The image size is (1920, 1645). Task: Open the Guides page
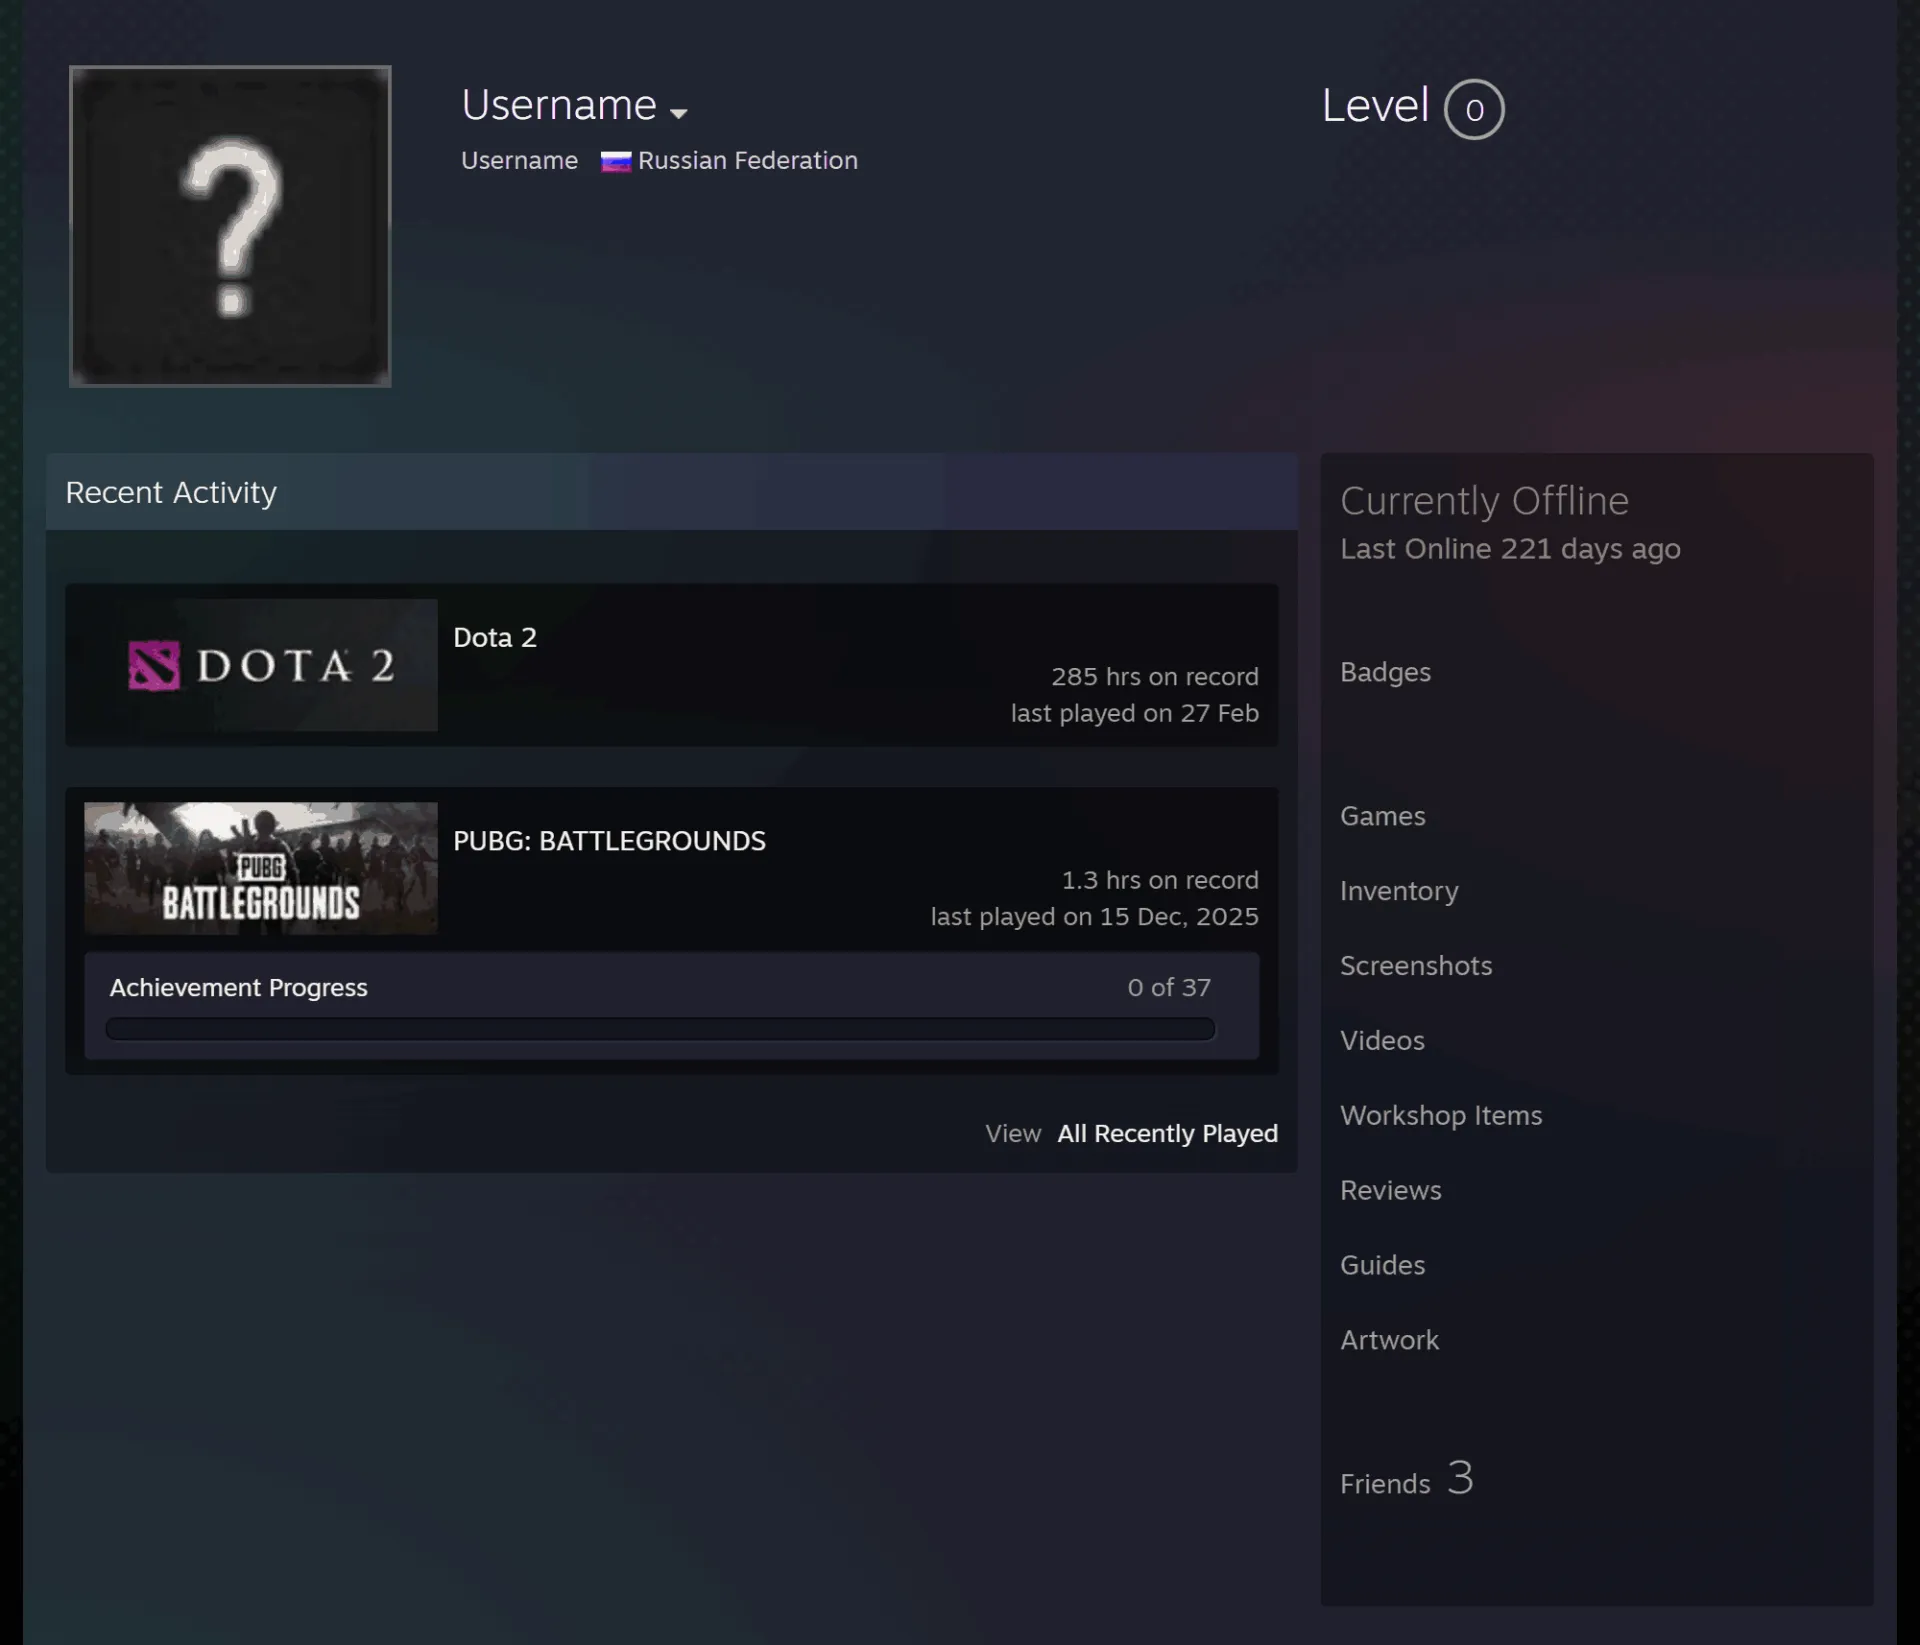pyautogui.click(x=1382, y=1265)
